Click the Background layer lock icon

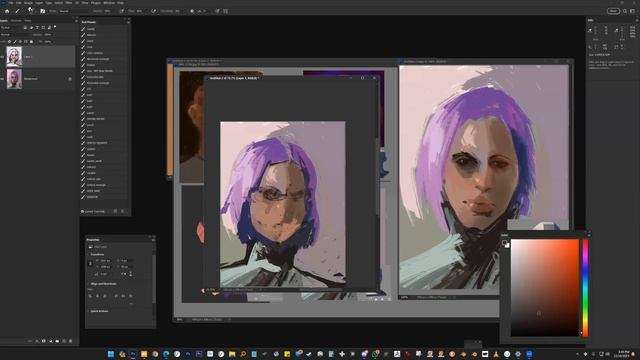point(70,79)
